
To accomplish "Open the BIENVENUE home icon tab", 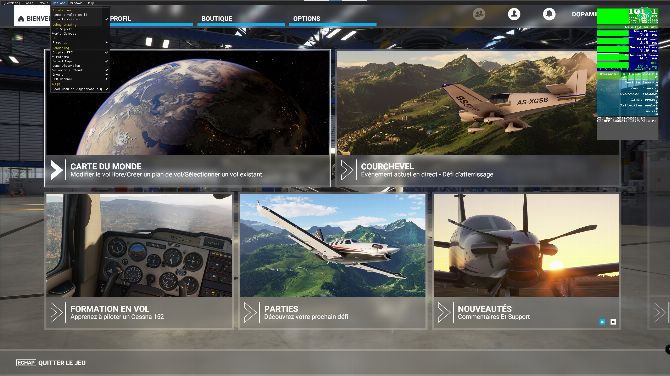I will coord(32,18).
